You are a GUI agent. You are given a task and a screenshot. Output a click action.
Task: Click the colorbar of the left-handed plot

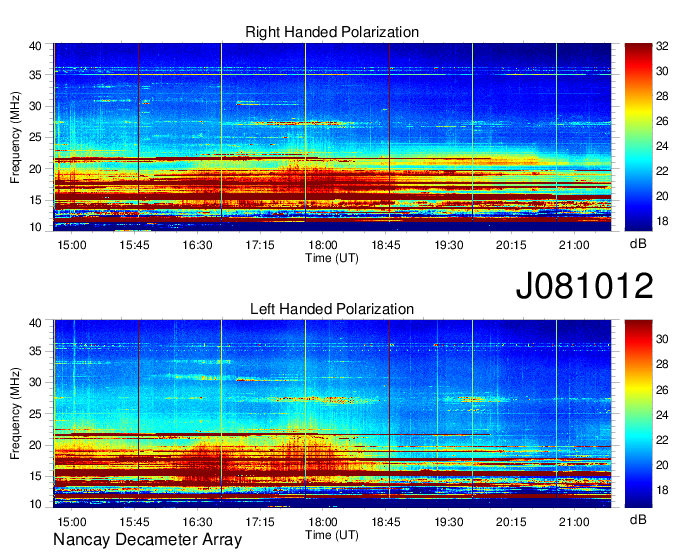tap(638, 414)
